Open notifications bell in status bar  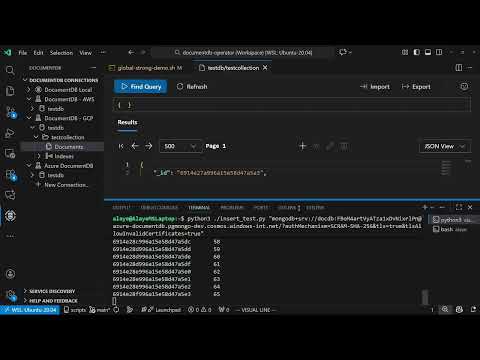pyautogui.click(x=473, y=310)
